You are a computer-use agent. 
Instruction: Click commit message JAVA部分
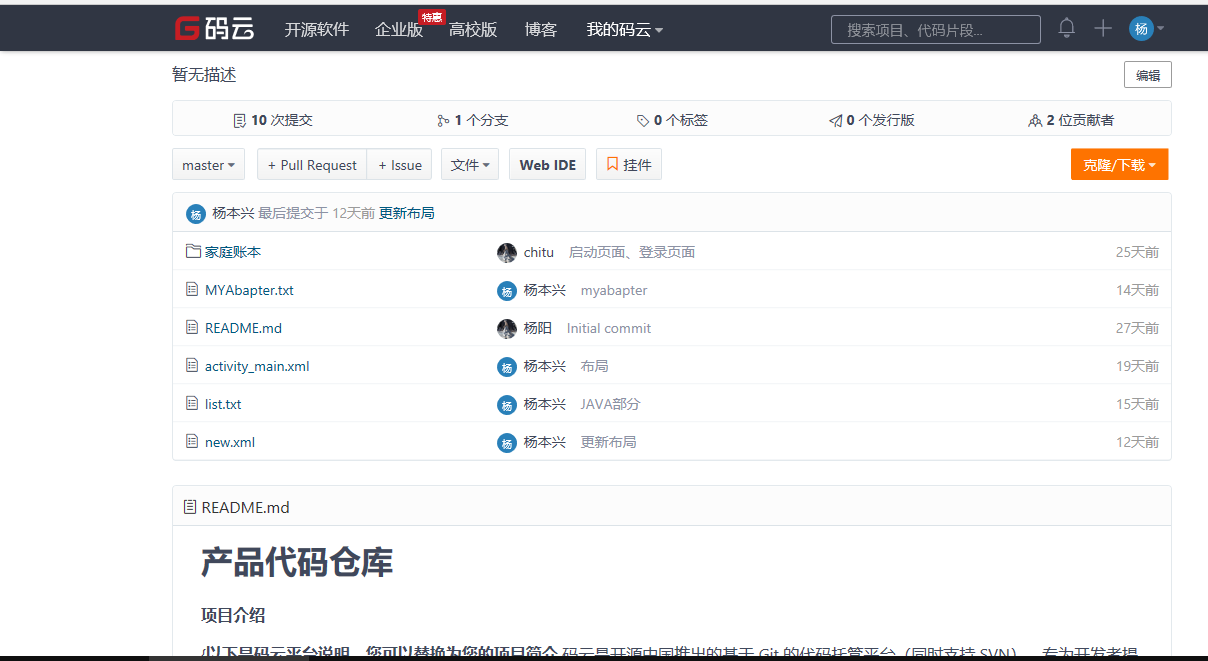click(610, 404)
